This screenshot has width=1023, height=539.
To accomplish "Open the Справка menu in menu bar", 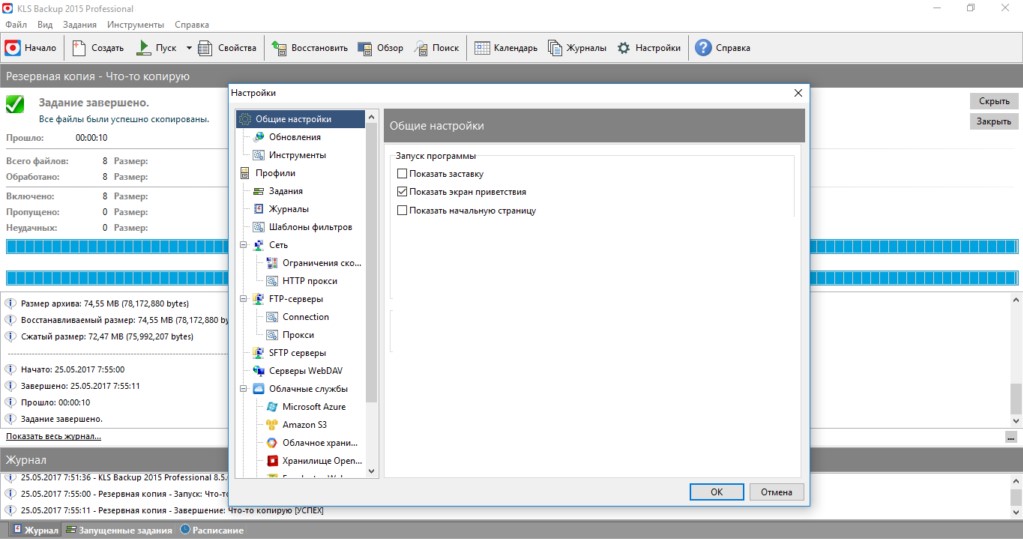I will click(192, 25).
